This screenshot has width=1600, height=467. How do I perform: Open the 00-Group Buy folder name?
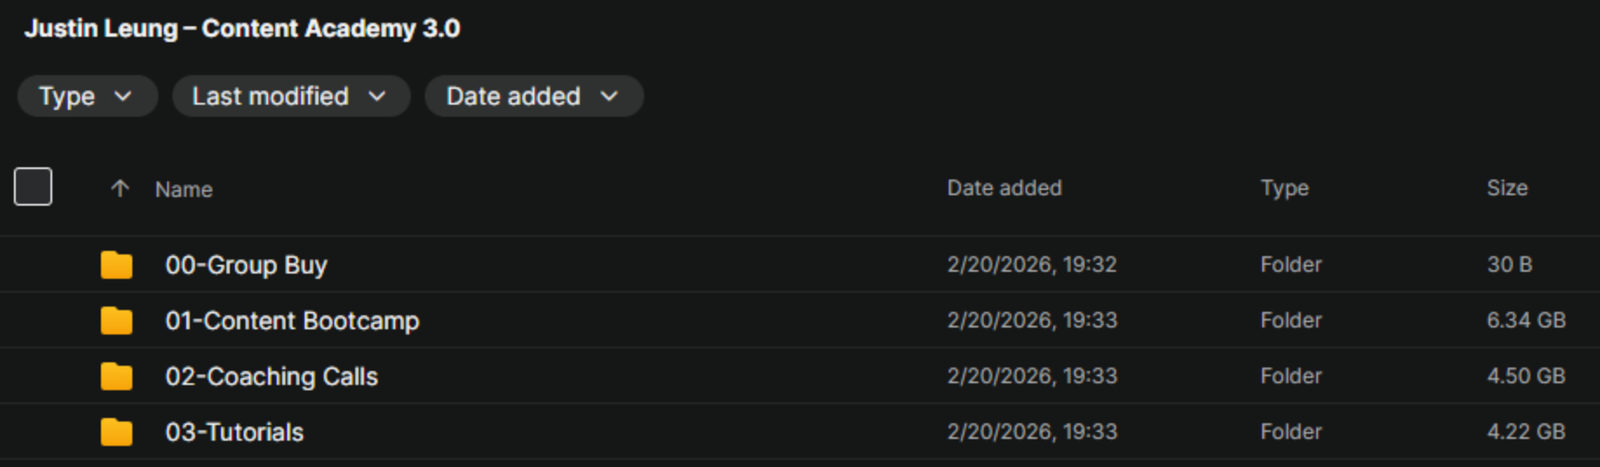[x=246, y=265]
